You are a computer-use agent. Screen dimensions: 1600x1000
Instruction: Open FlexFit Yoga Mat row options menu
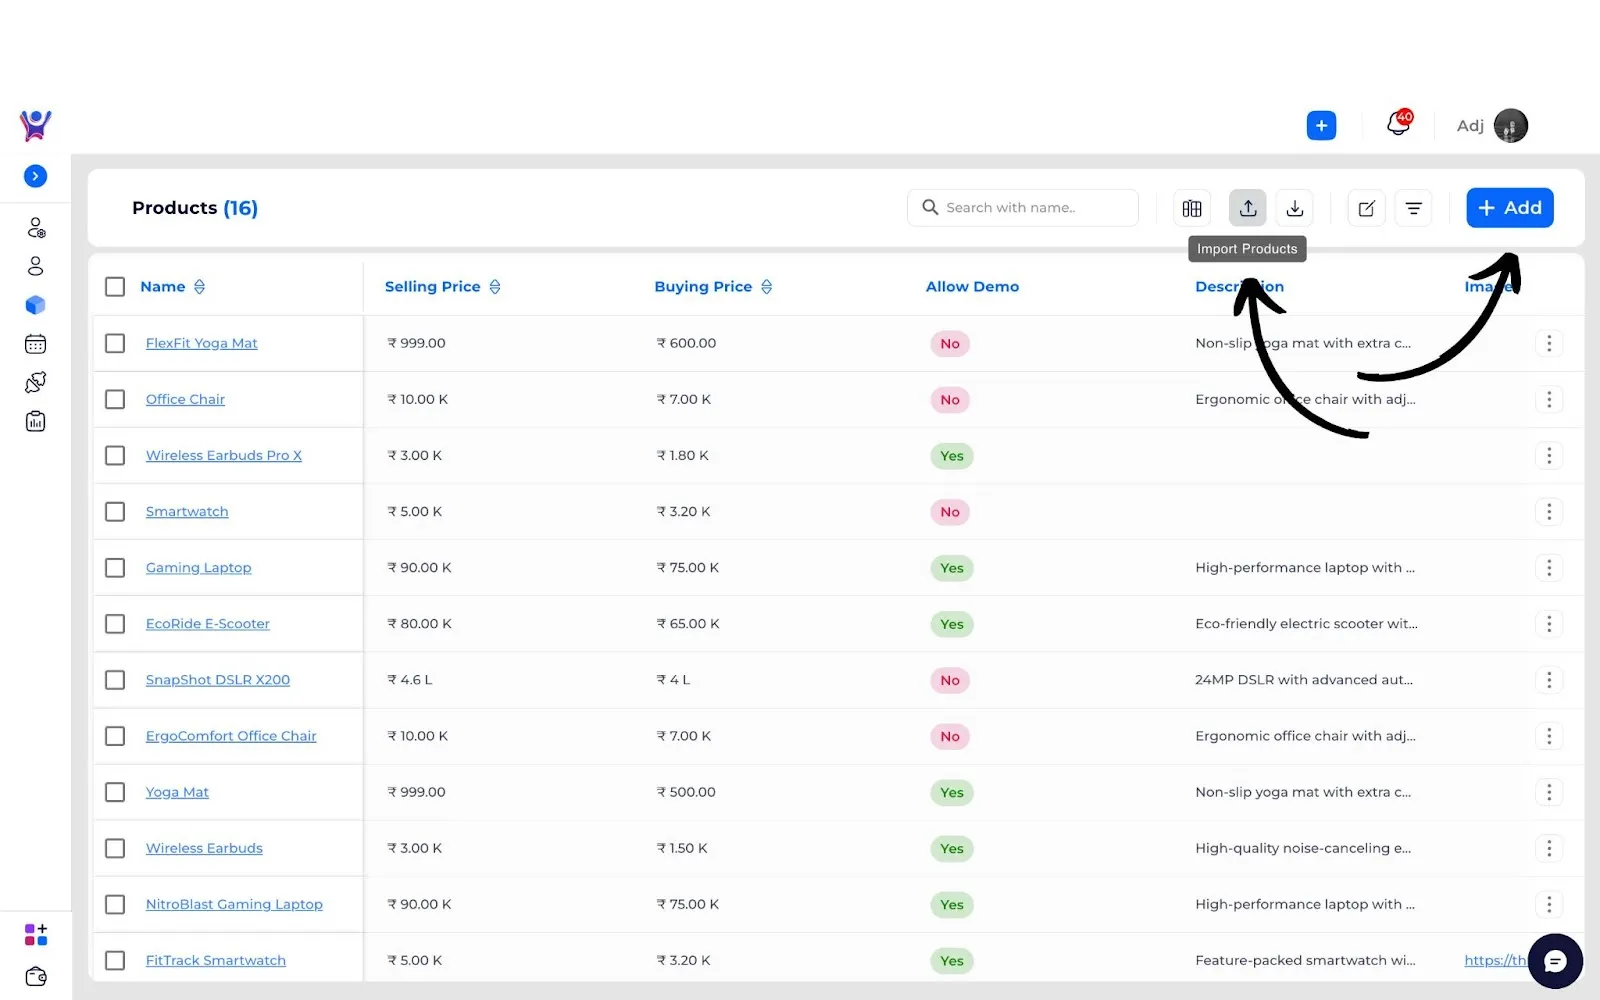[1549, 343]
